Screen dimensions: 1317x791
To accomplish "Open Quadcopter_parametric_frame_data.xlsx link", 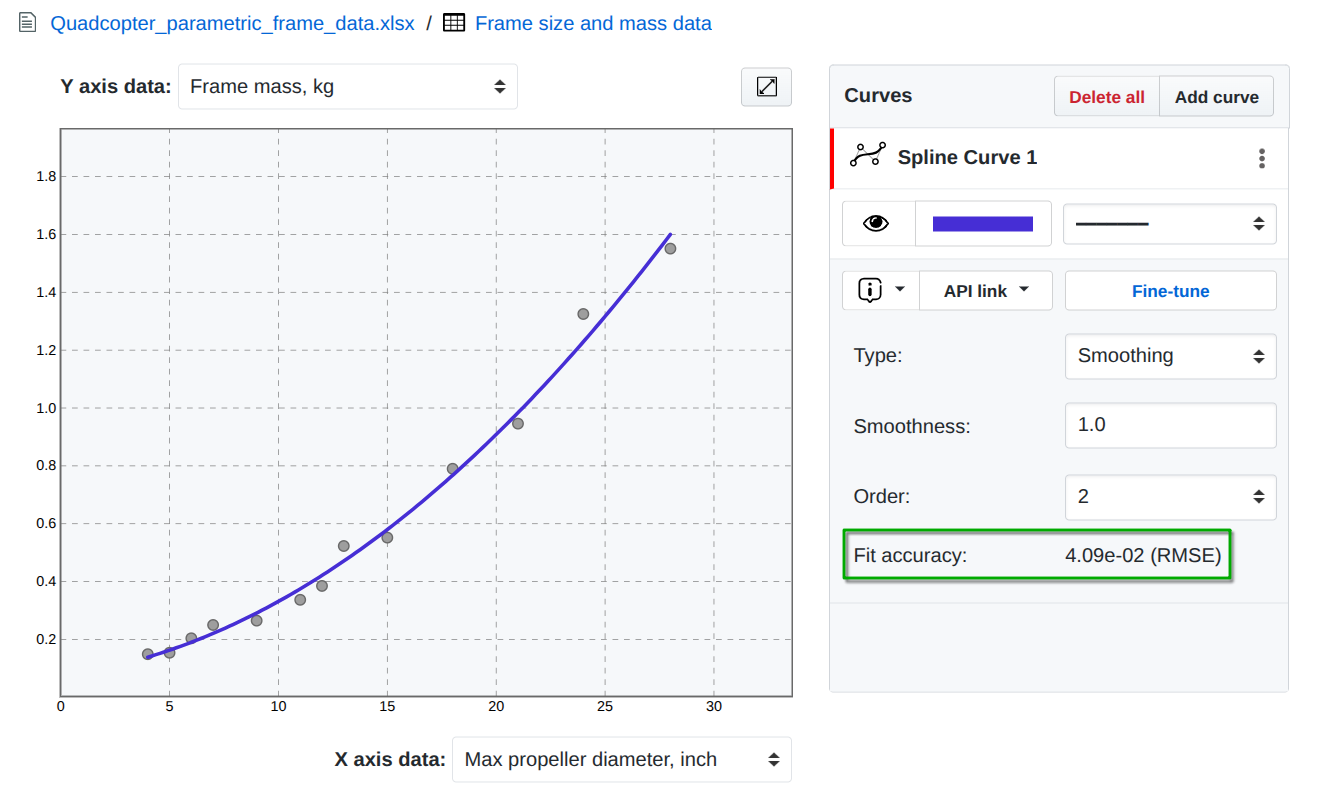I will coord(232,23).
